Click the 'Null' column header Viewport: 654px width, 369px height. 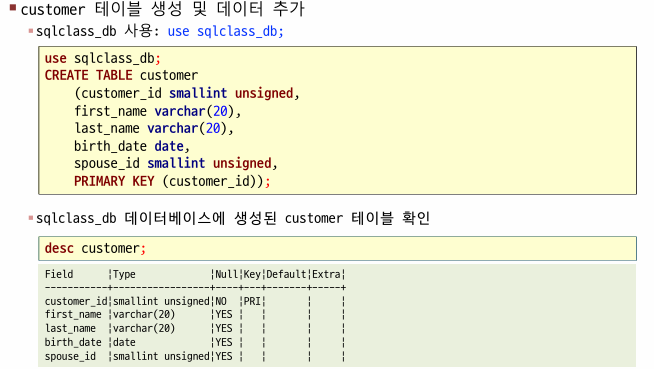(x=226, y=274)
